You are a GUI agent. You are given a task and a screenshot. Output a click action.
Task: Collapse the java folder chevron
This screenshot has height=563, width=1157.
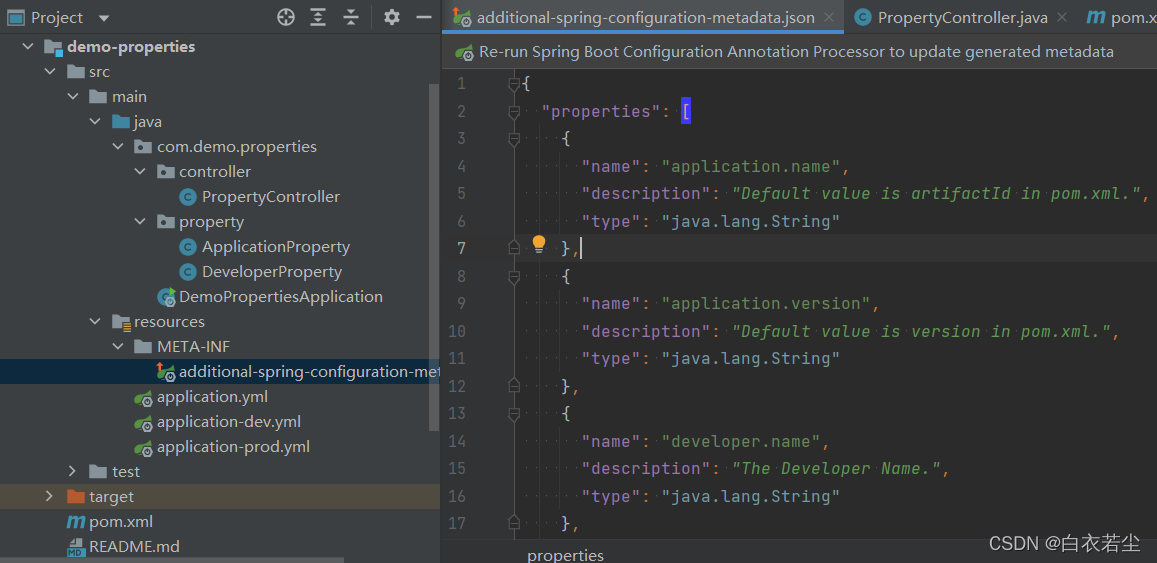[x=95, y=122]
